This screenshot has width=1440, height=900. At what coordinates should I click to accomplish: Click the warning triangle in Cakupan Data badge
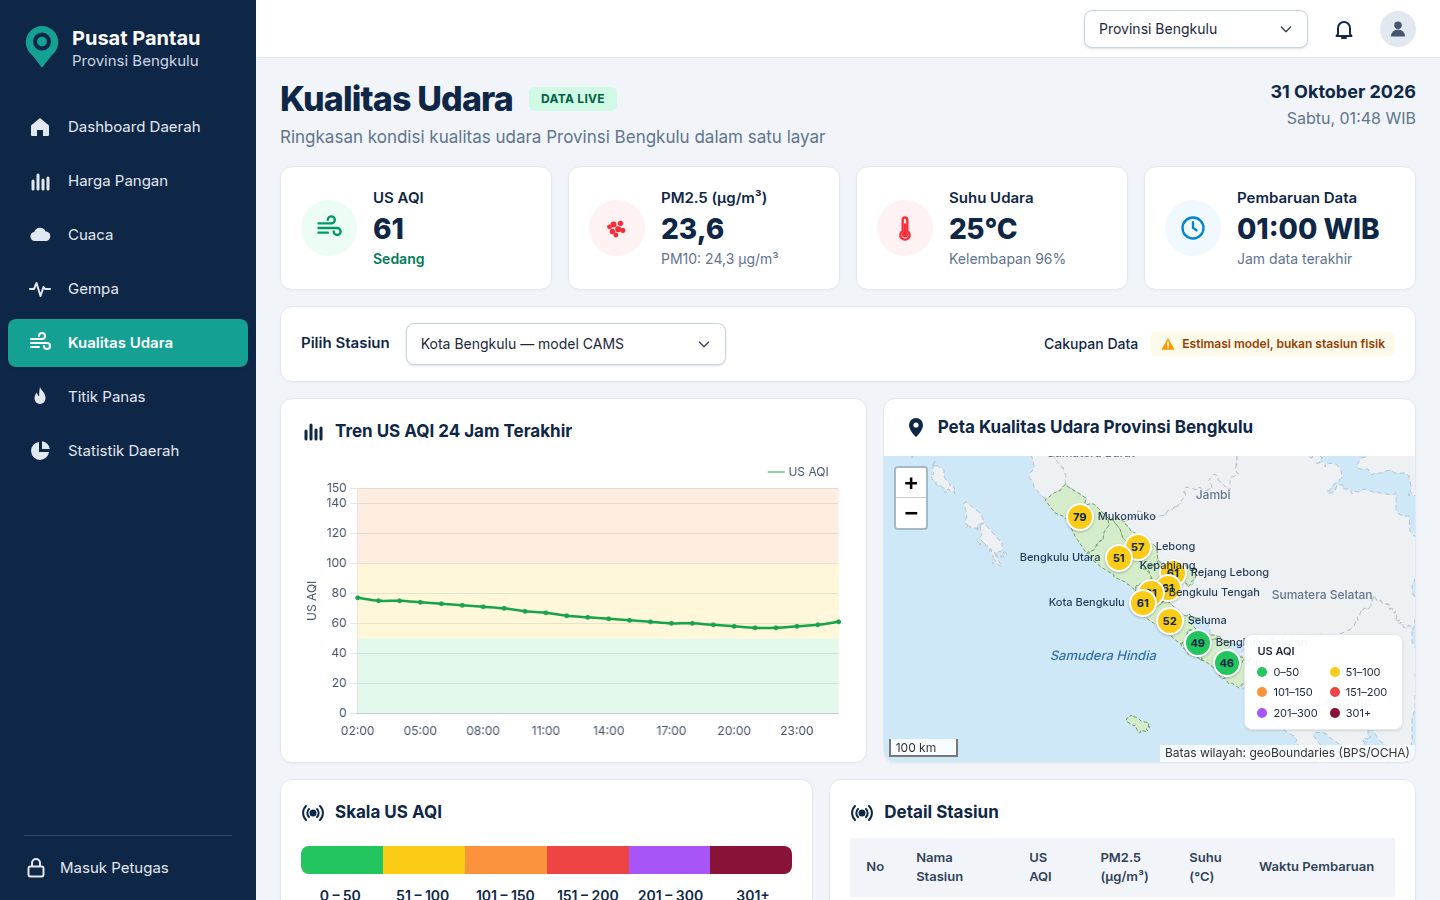point(1168,344)
